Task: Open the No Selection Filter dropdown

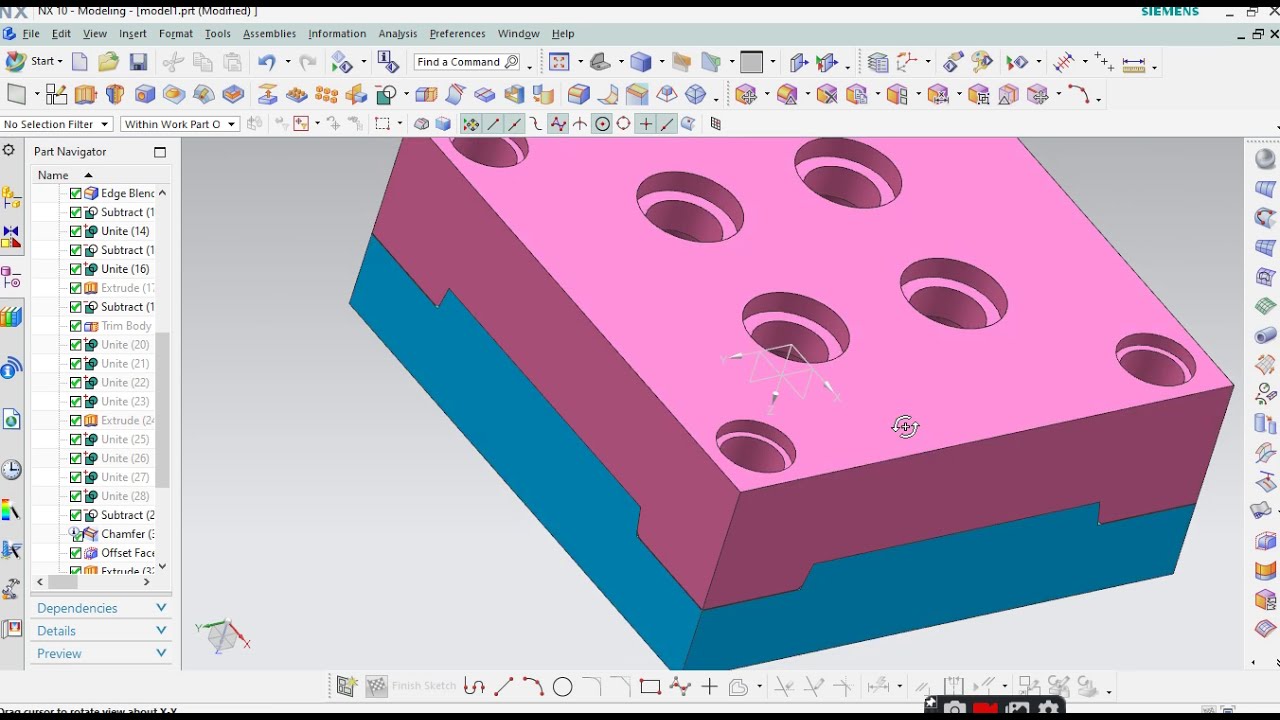Action: click(57, 124)
